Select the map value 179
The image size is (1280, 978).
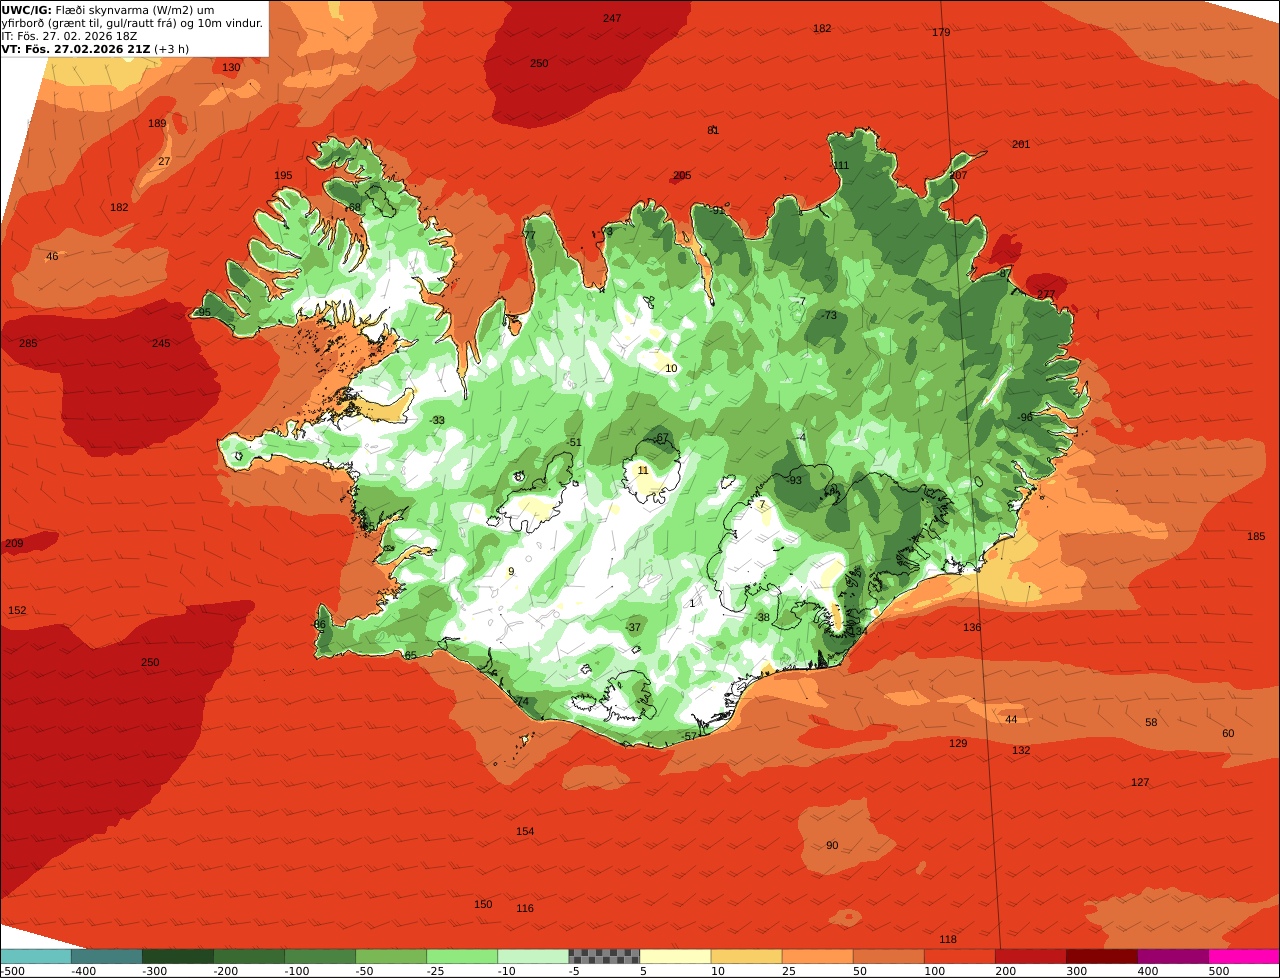[x=941, y=32]
